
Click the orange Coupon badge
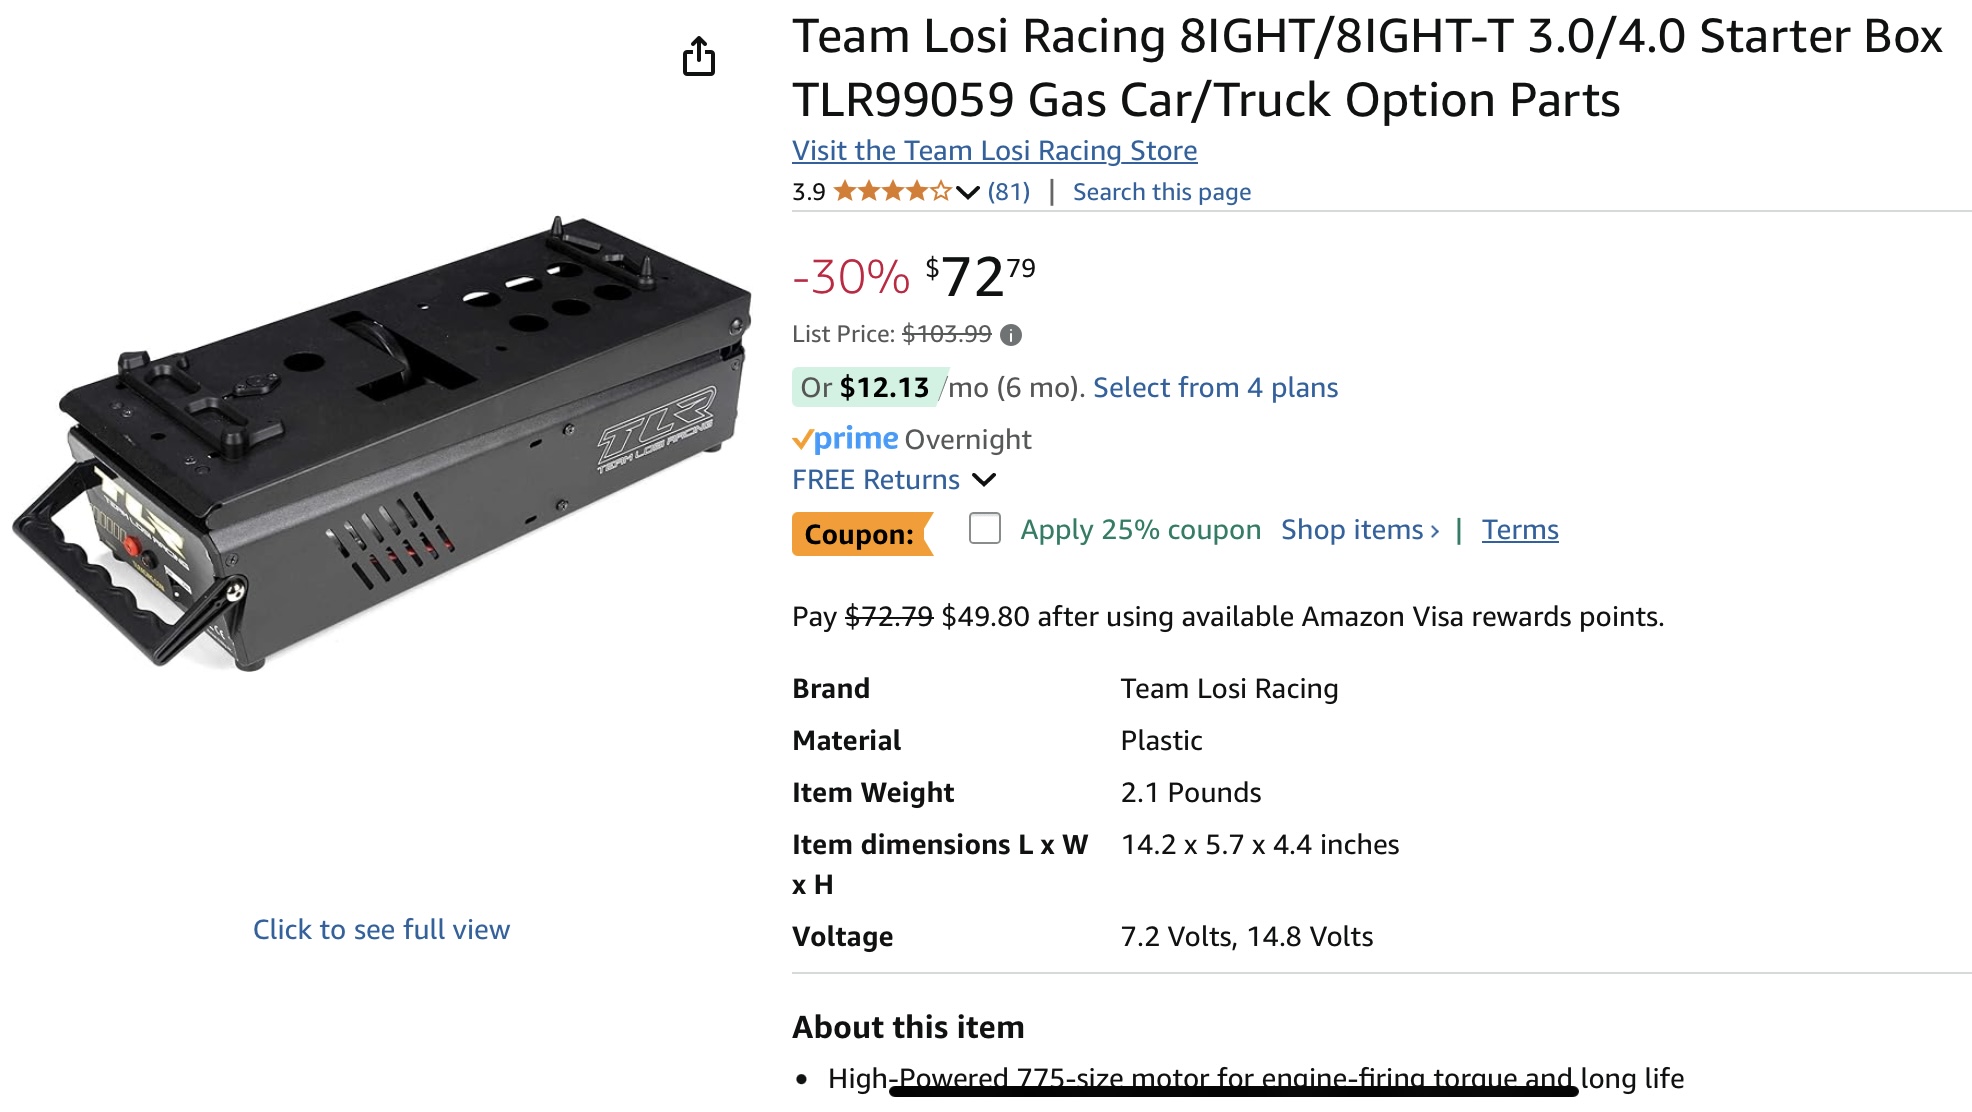tap(862, 534)
